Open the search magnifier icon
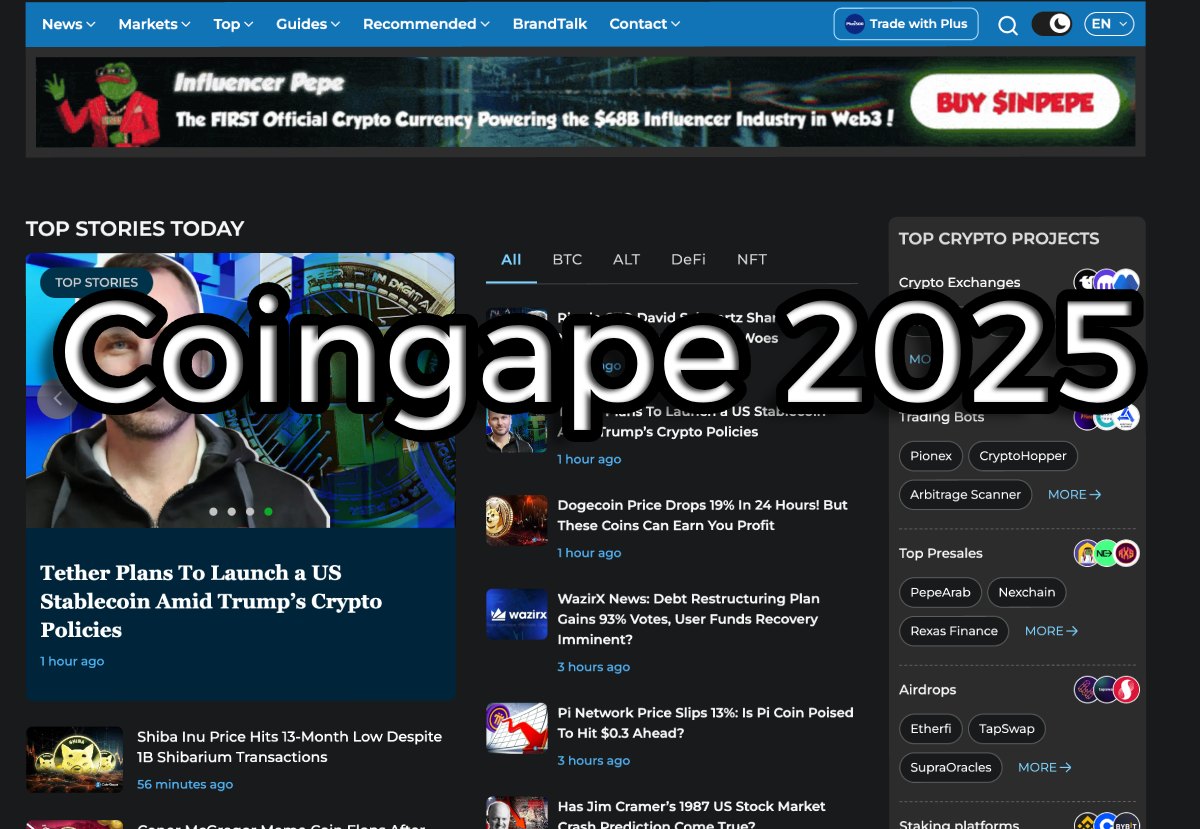This screenshot has height=829, width=1200. 1008,25
